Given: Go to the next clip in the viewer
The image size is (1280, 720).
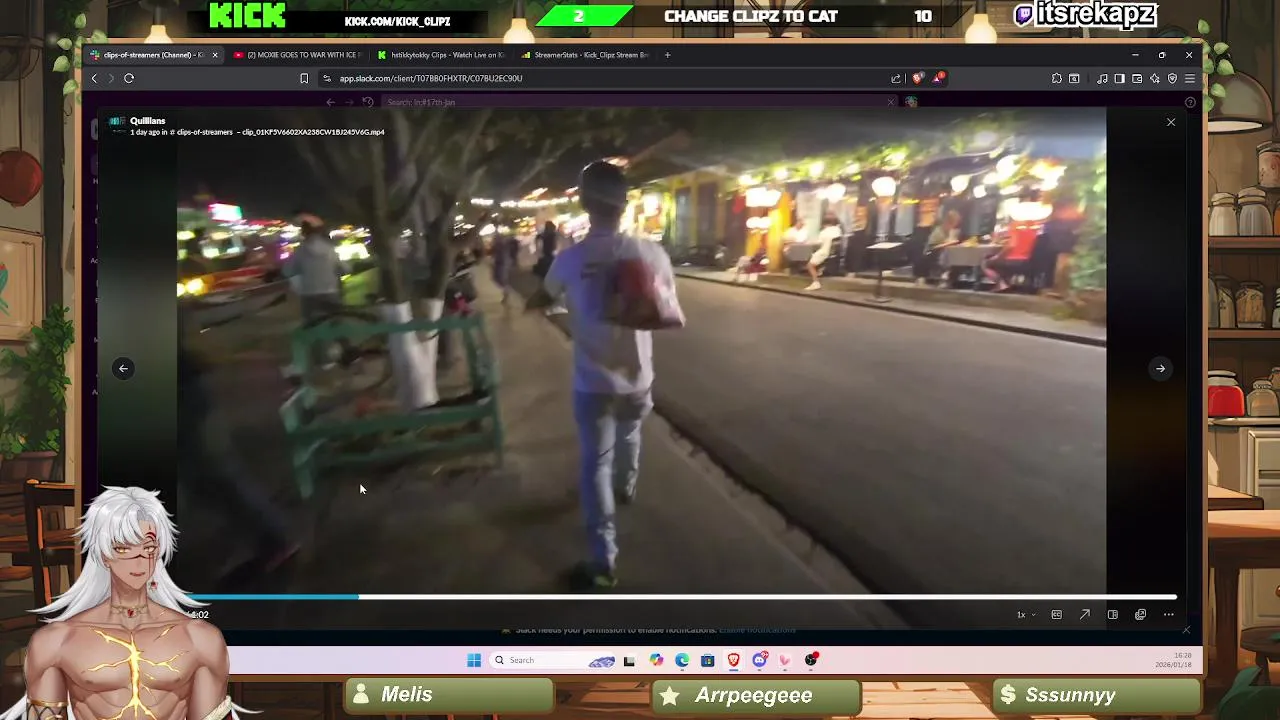Looking at the screenshot, I should (x=1160, y=368).
